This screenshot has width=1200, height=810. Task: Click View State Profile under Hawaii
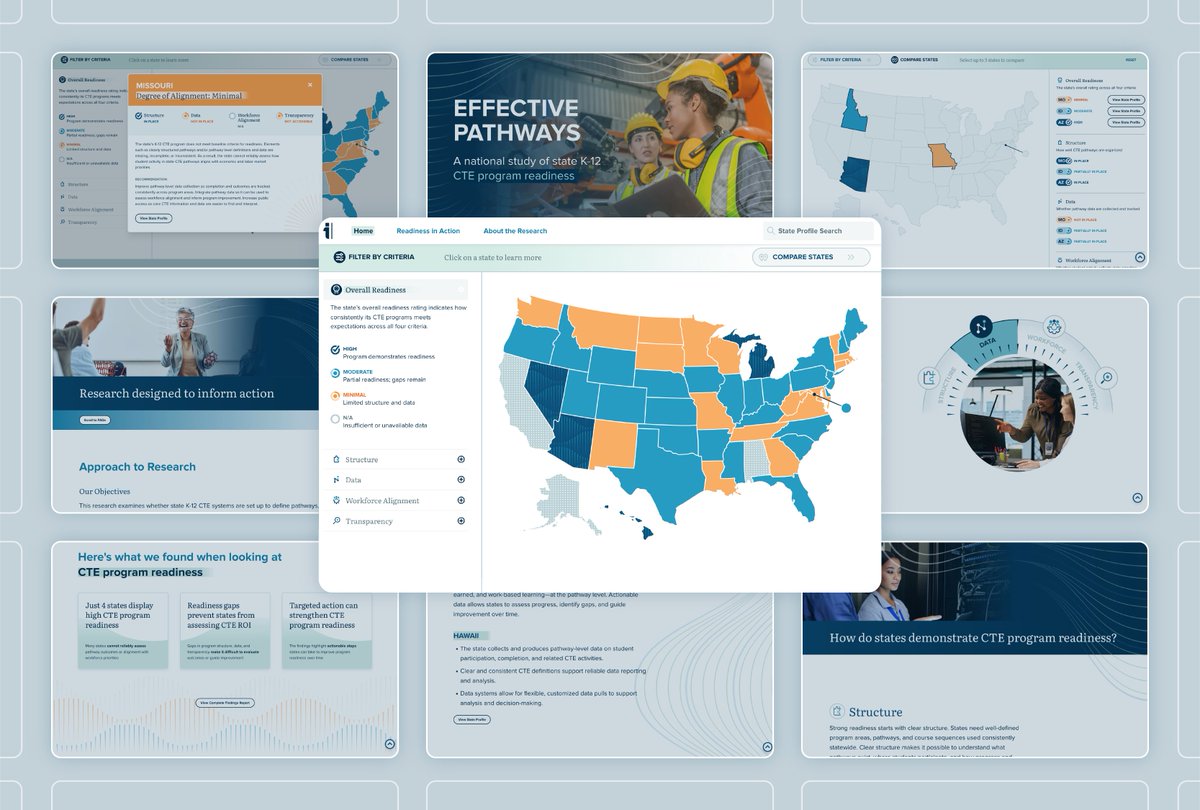click(472, 719)
